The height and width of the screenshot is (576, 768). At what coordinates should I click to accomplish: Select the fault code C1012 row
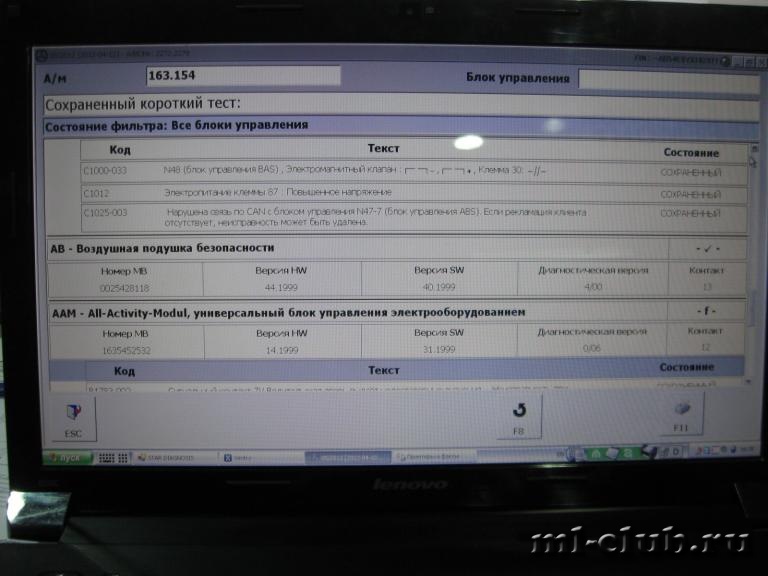click(x=414, y=193)
